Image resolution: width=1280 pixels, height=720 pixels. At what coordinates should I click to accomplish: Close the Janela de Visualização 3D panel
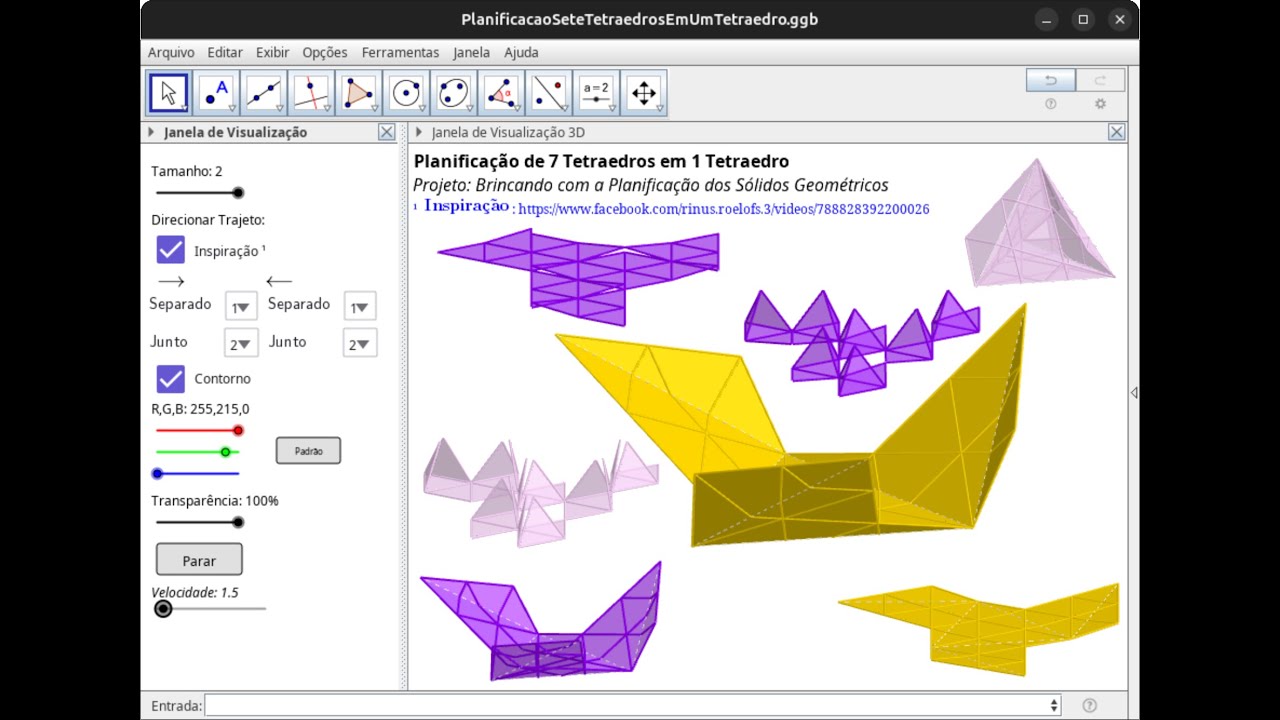1117,132
